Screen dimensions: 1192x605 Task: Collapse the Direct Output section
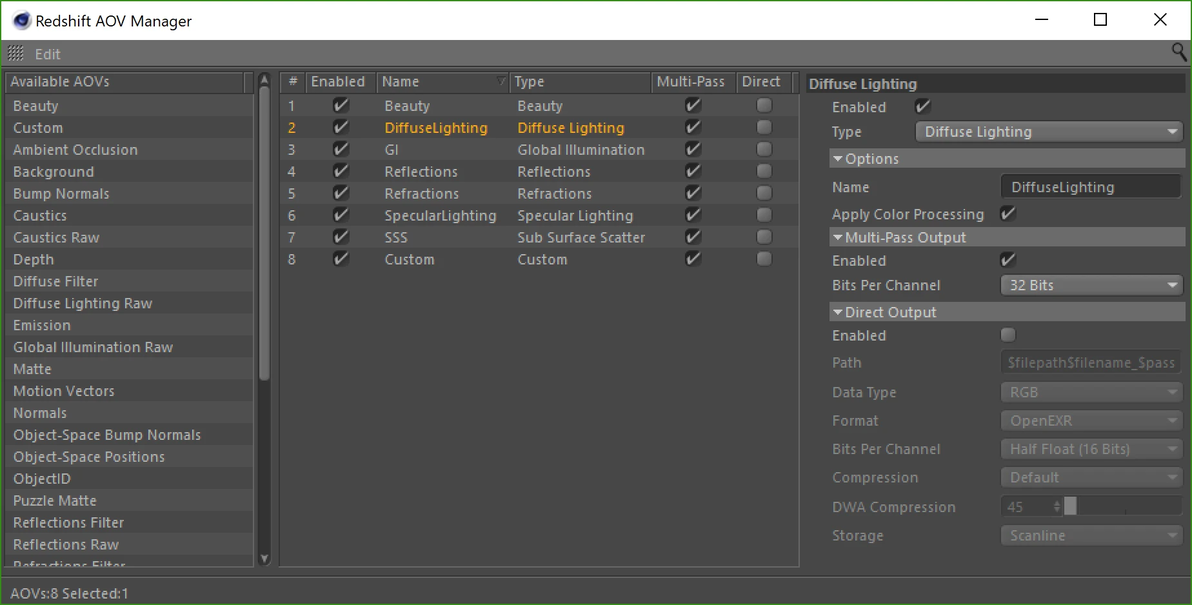tap(838, 313)
